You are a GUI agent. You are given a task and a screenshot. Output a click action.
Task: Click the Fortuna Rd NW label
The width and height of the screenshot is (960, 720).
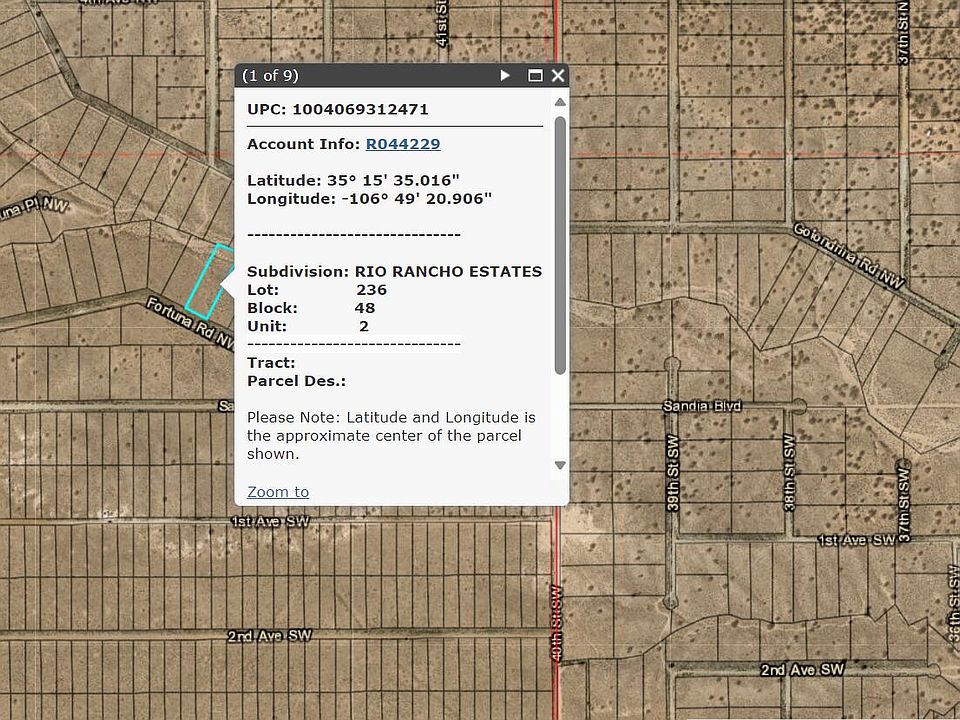(190, 323)
